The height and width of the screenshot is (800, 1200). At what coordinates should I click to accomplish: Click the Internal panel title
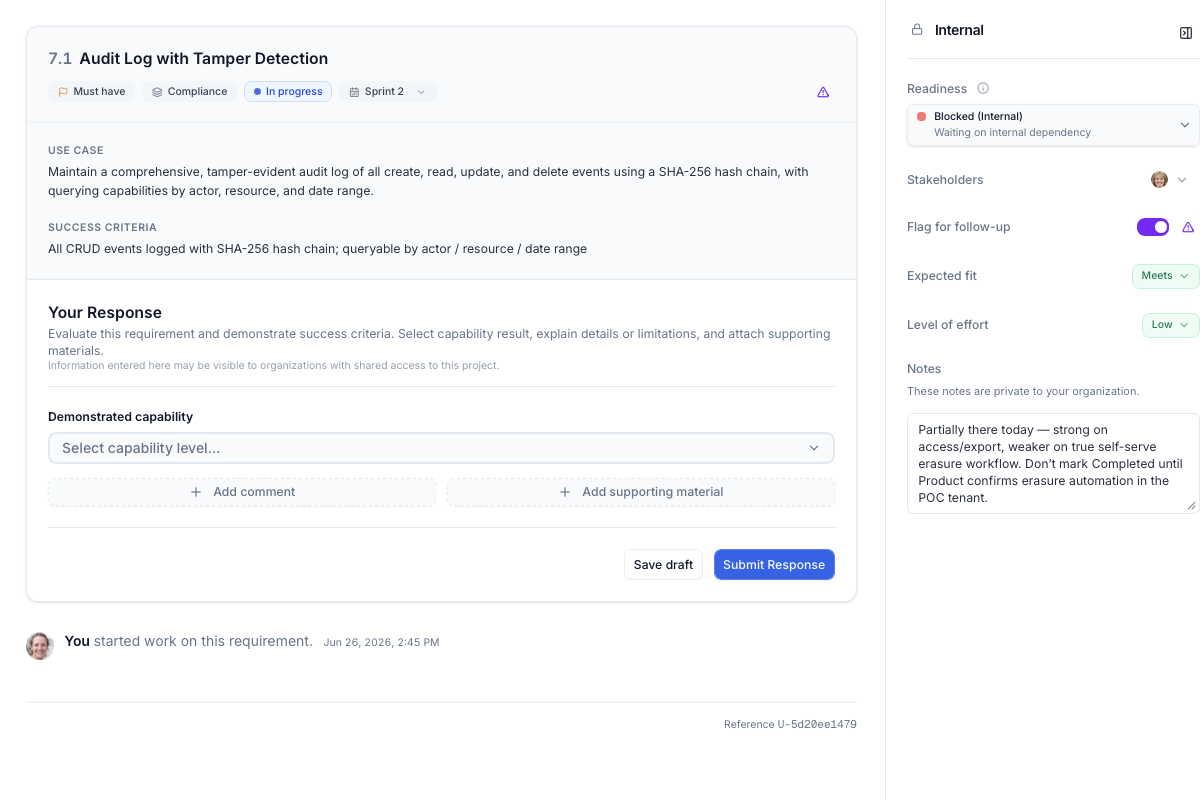pos(959,30)
